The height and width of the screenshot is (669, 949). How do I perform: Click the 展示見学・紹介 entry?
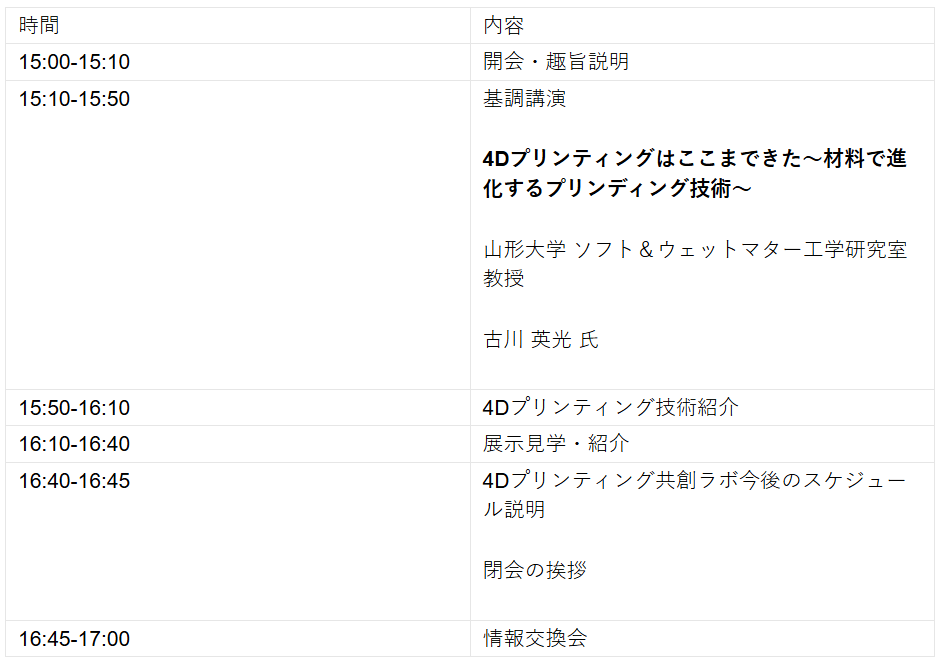click(555, 444)
